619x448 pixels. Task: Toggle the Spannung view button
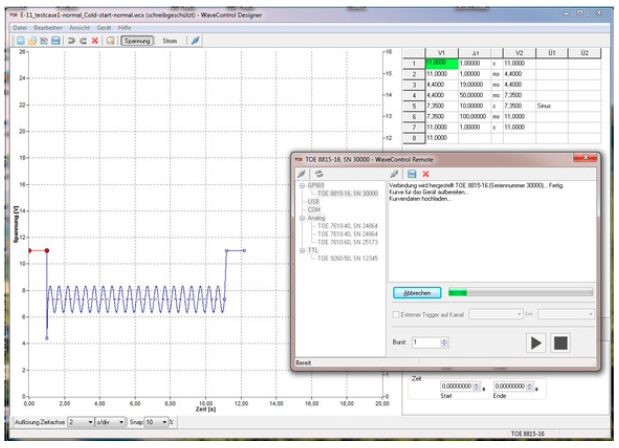coord(137,41)
